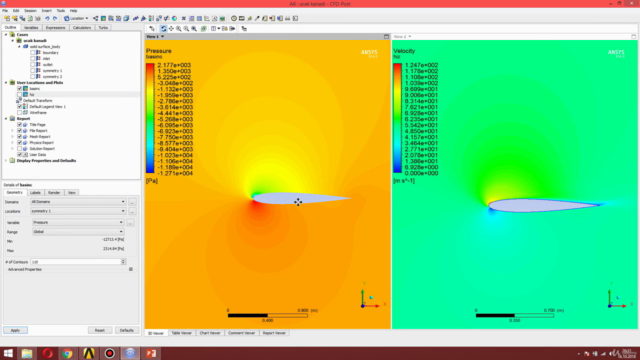This screenshot has height=360, width=640.
Task: Open the Location dropdown in toolbar
Action: point(76,18)
